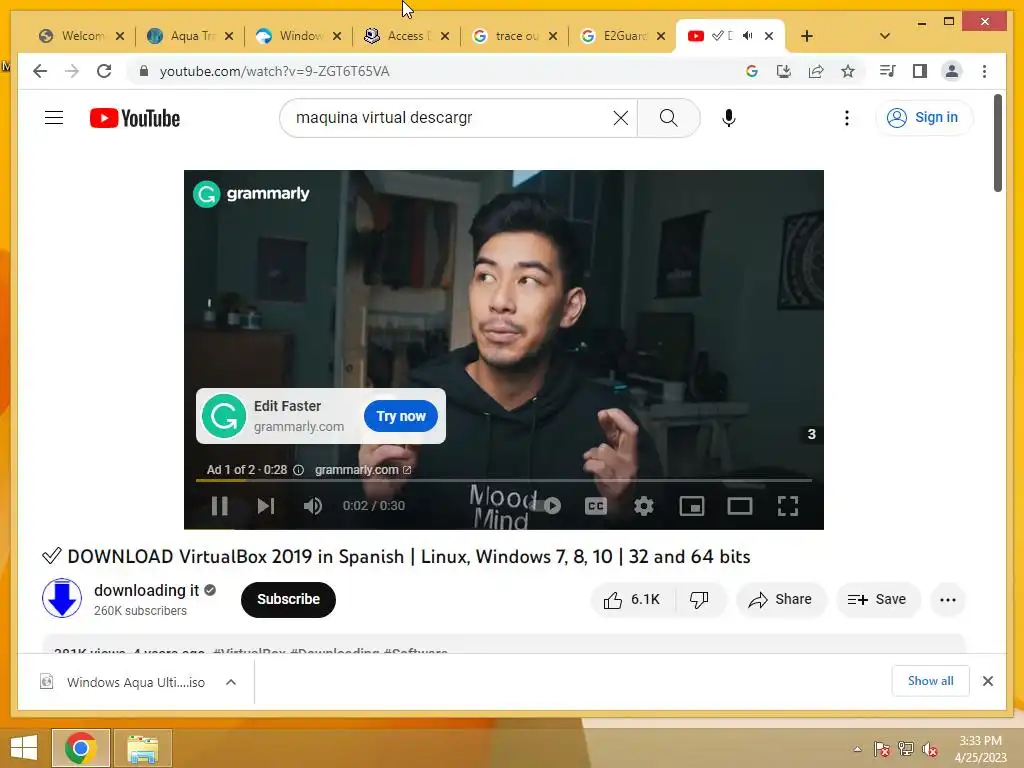Screen dimensions: 1024x768
Task: Enter full screen video mode
Action: (x=788, y=505)
